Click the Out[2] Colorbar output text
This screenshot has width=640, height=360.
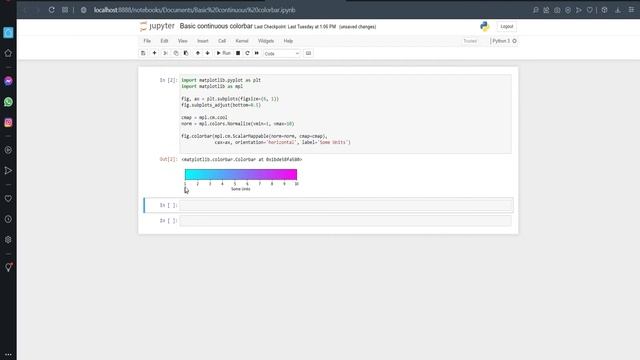point(242,159)
